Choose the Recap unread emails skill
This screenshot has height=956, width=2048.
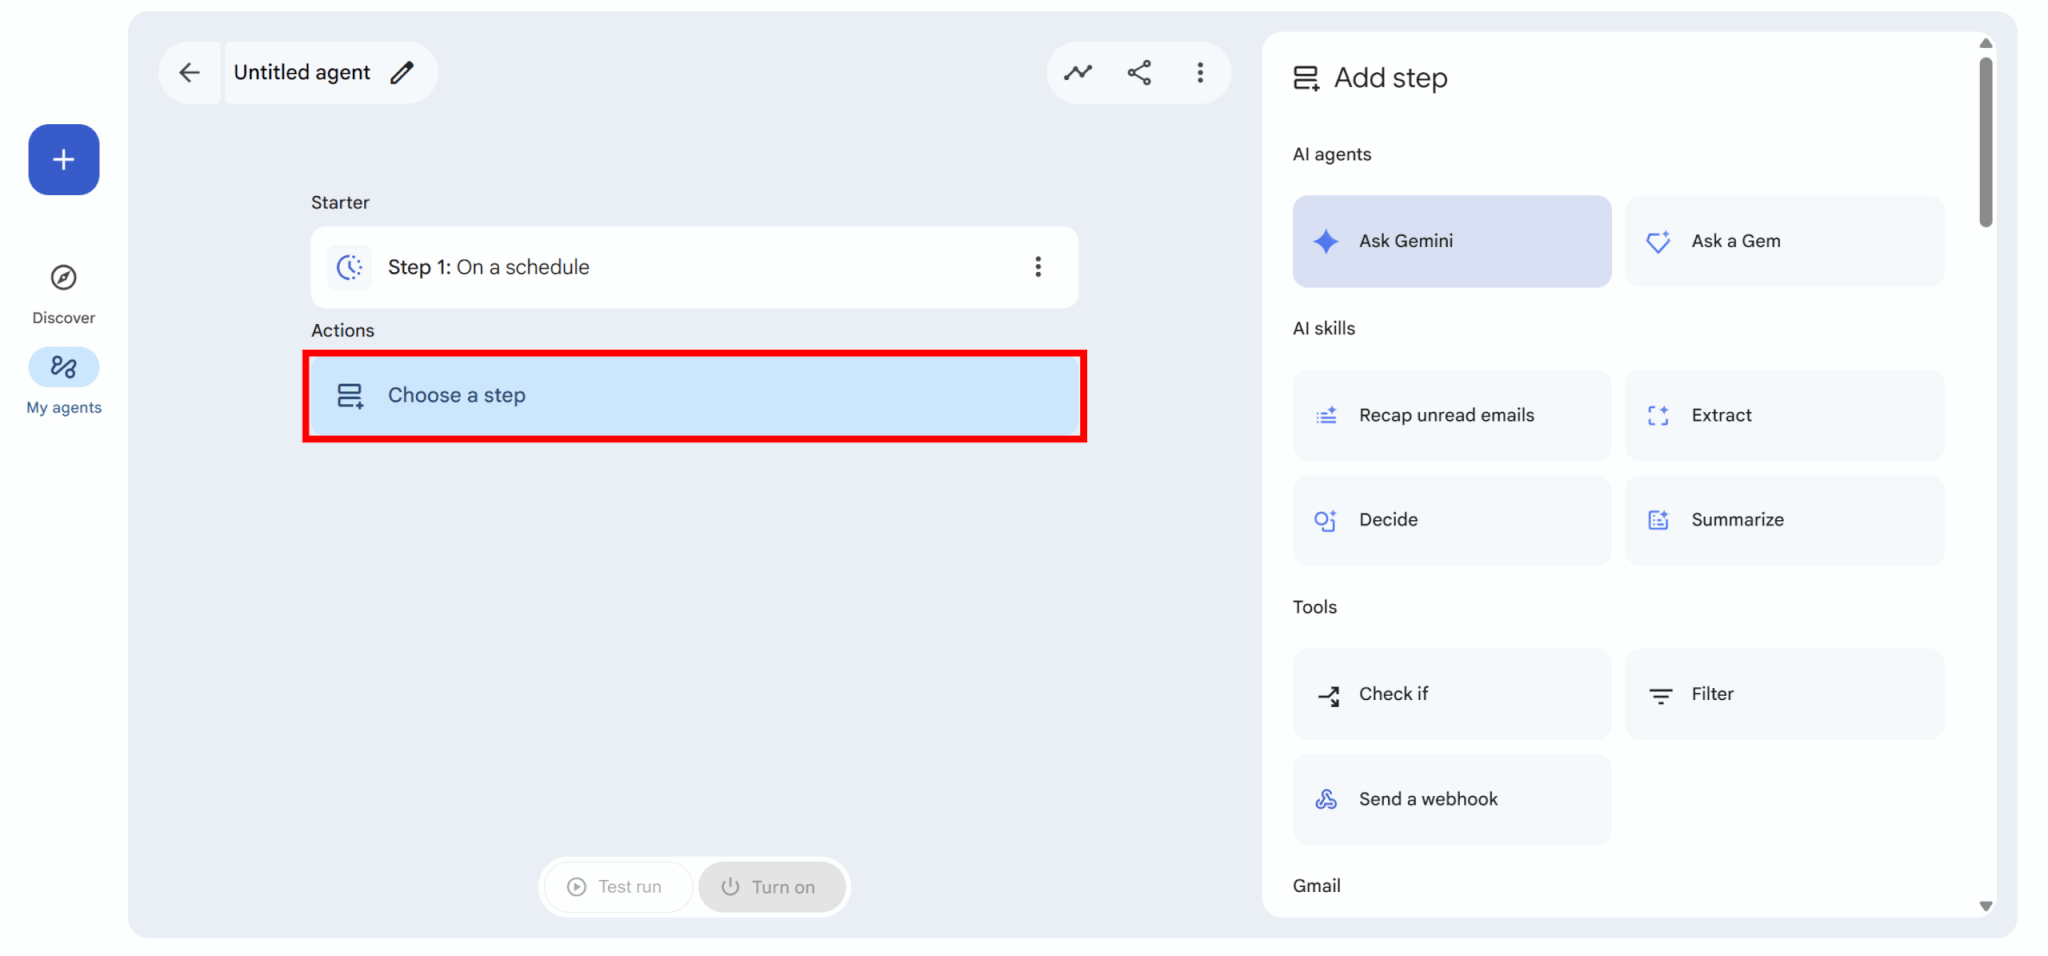coord(1451,416)
